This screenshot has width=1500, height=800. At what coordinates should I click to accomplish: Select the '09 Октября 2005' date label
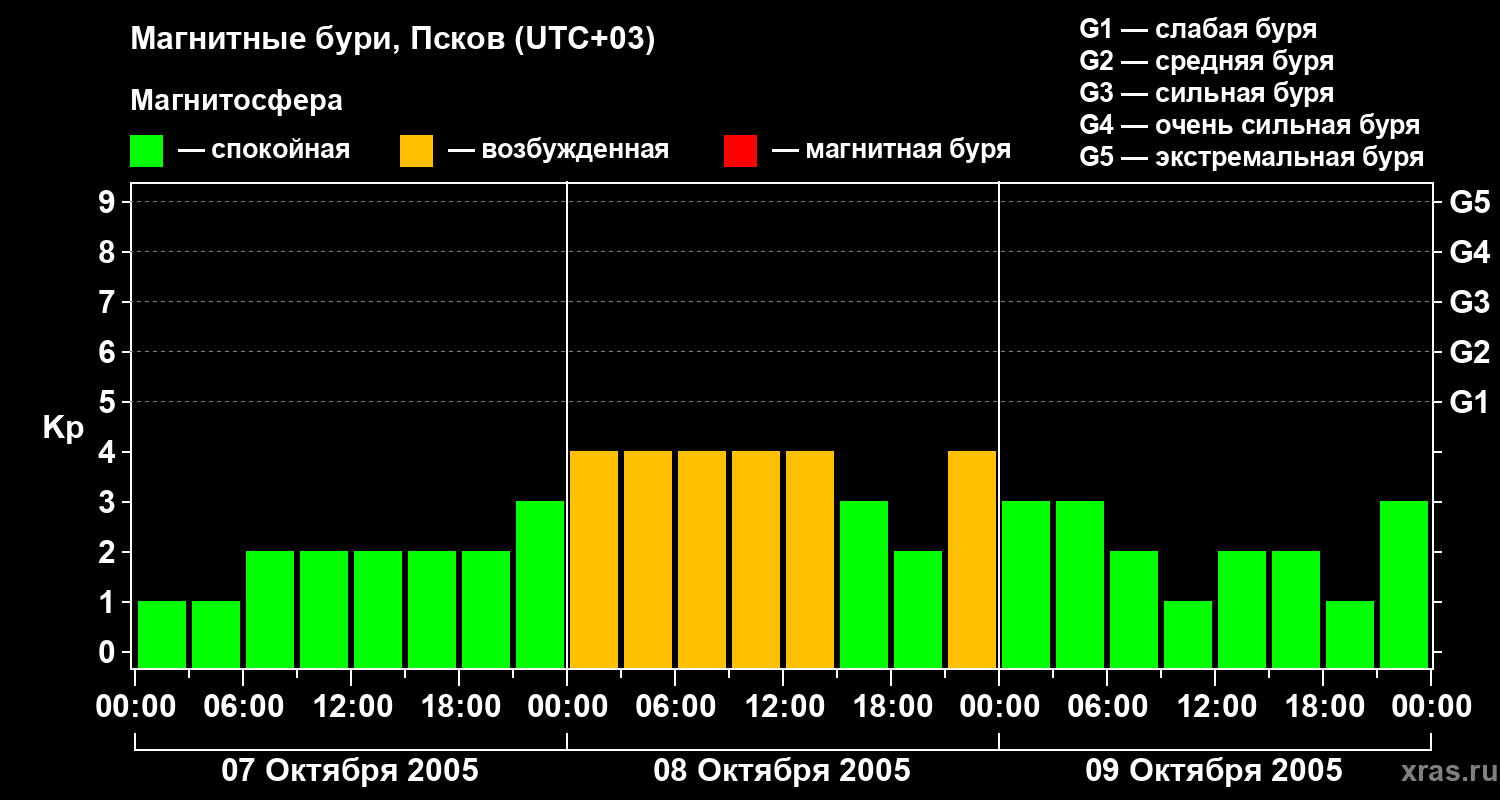[1214, 771]
